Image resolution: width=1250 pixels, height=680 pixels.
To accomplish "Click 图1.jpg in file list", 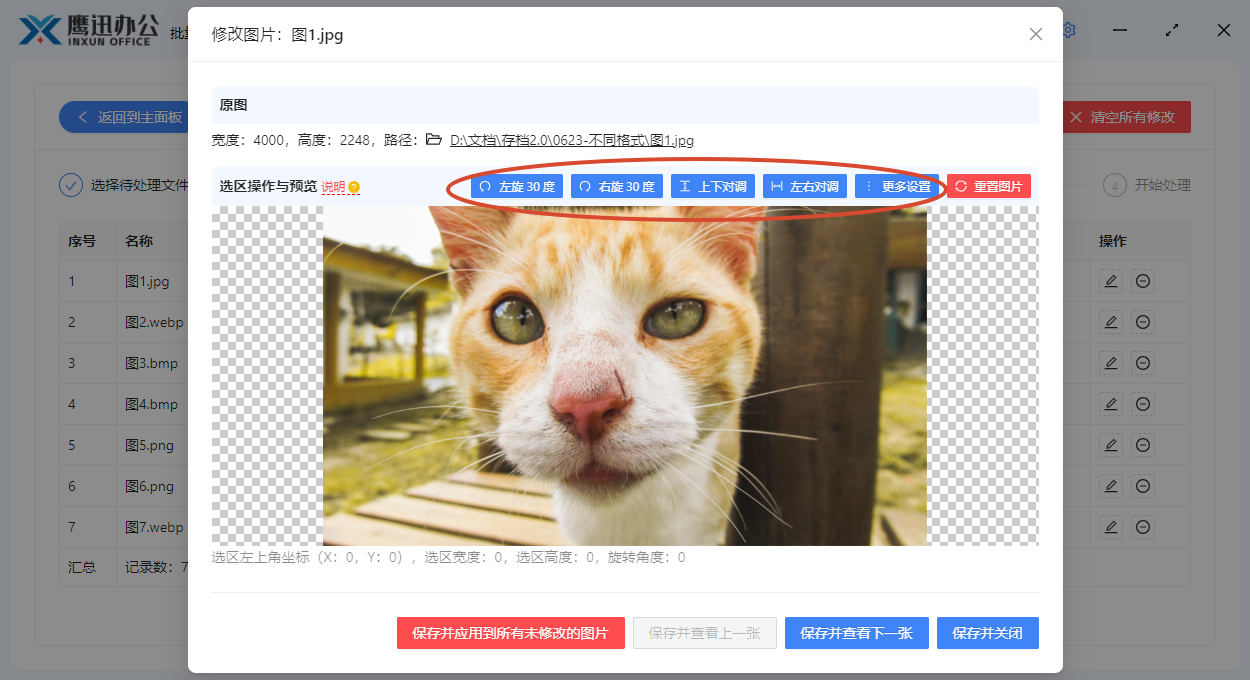I will (x=147, y=281).
